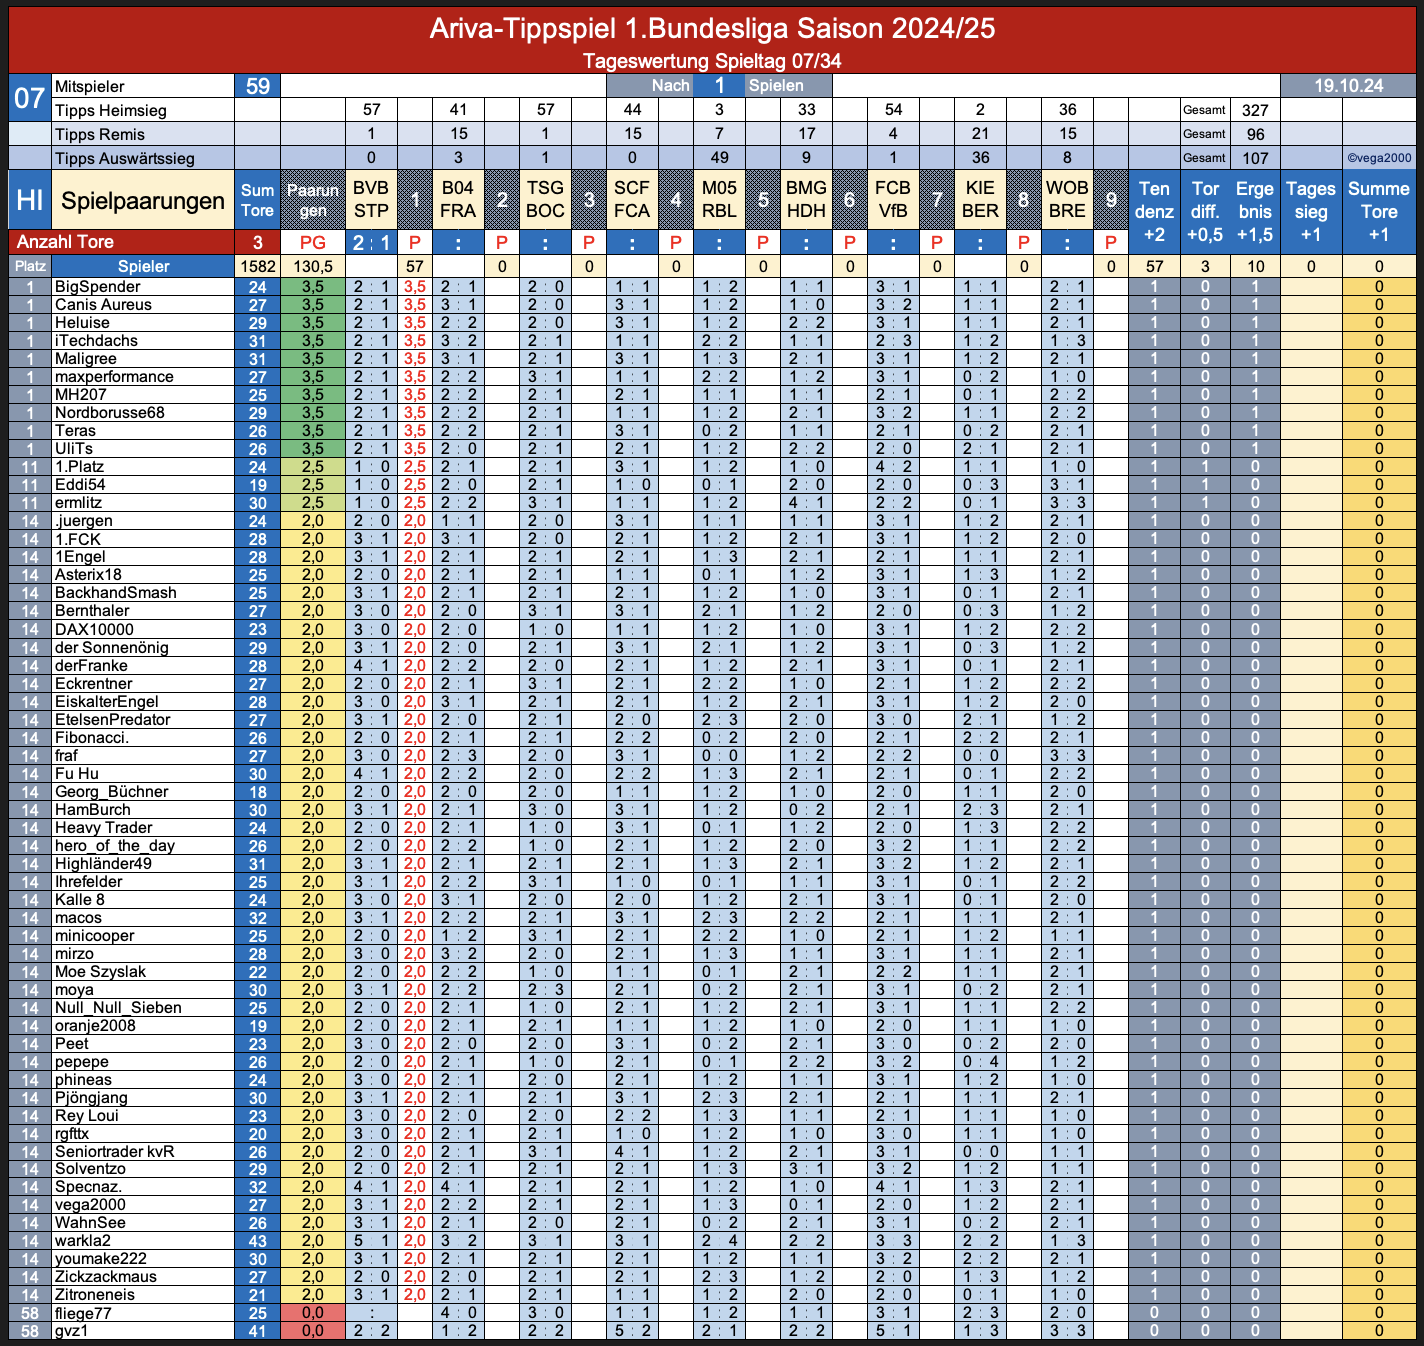Select player name 'Georg_Büchner'
1424x1346 pixels.
pos(111,791)
